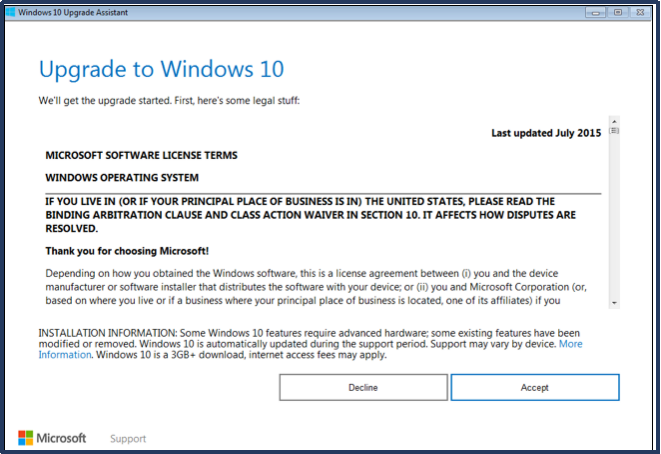
Task: Click the 'INSTALLATION INFORMATION' paragraph
Action: [310, 344]
